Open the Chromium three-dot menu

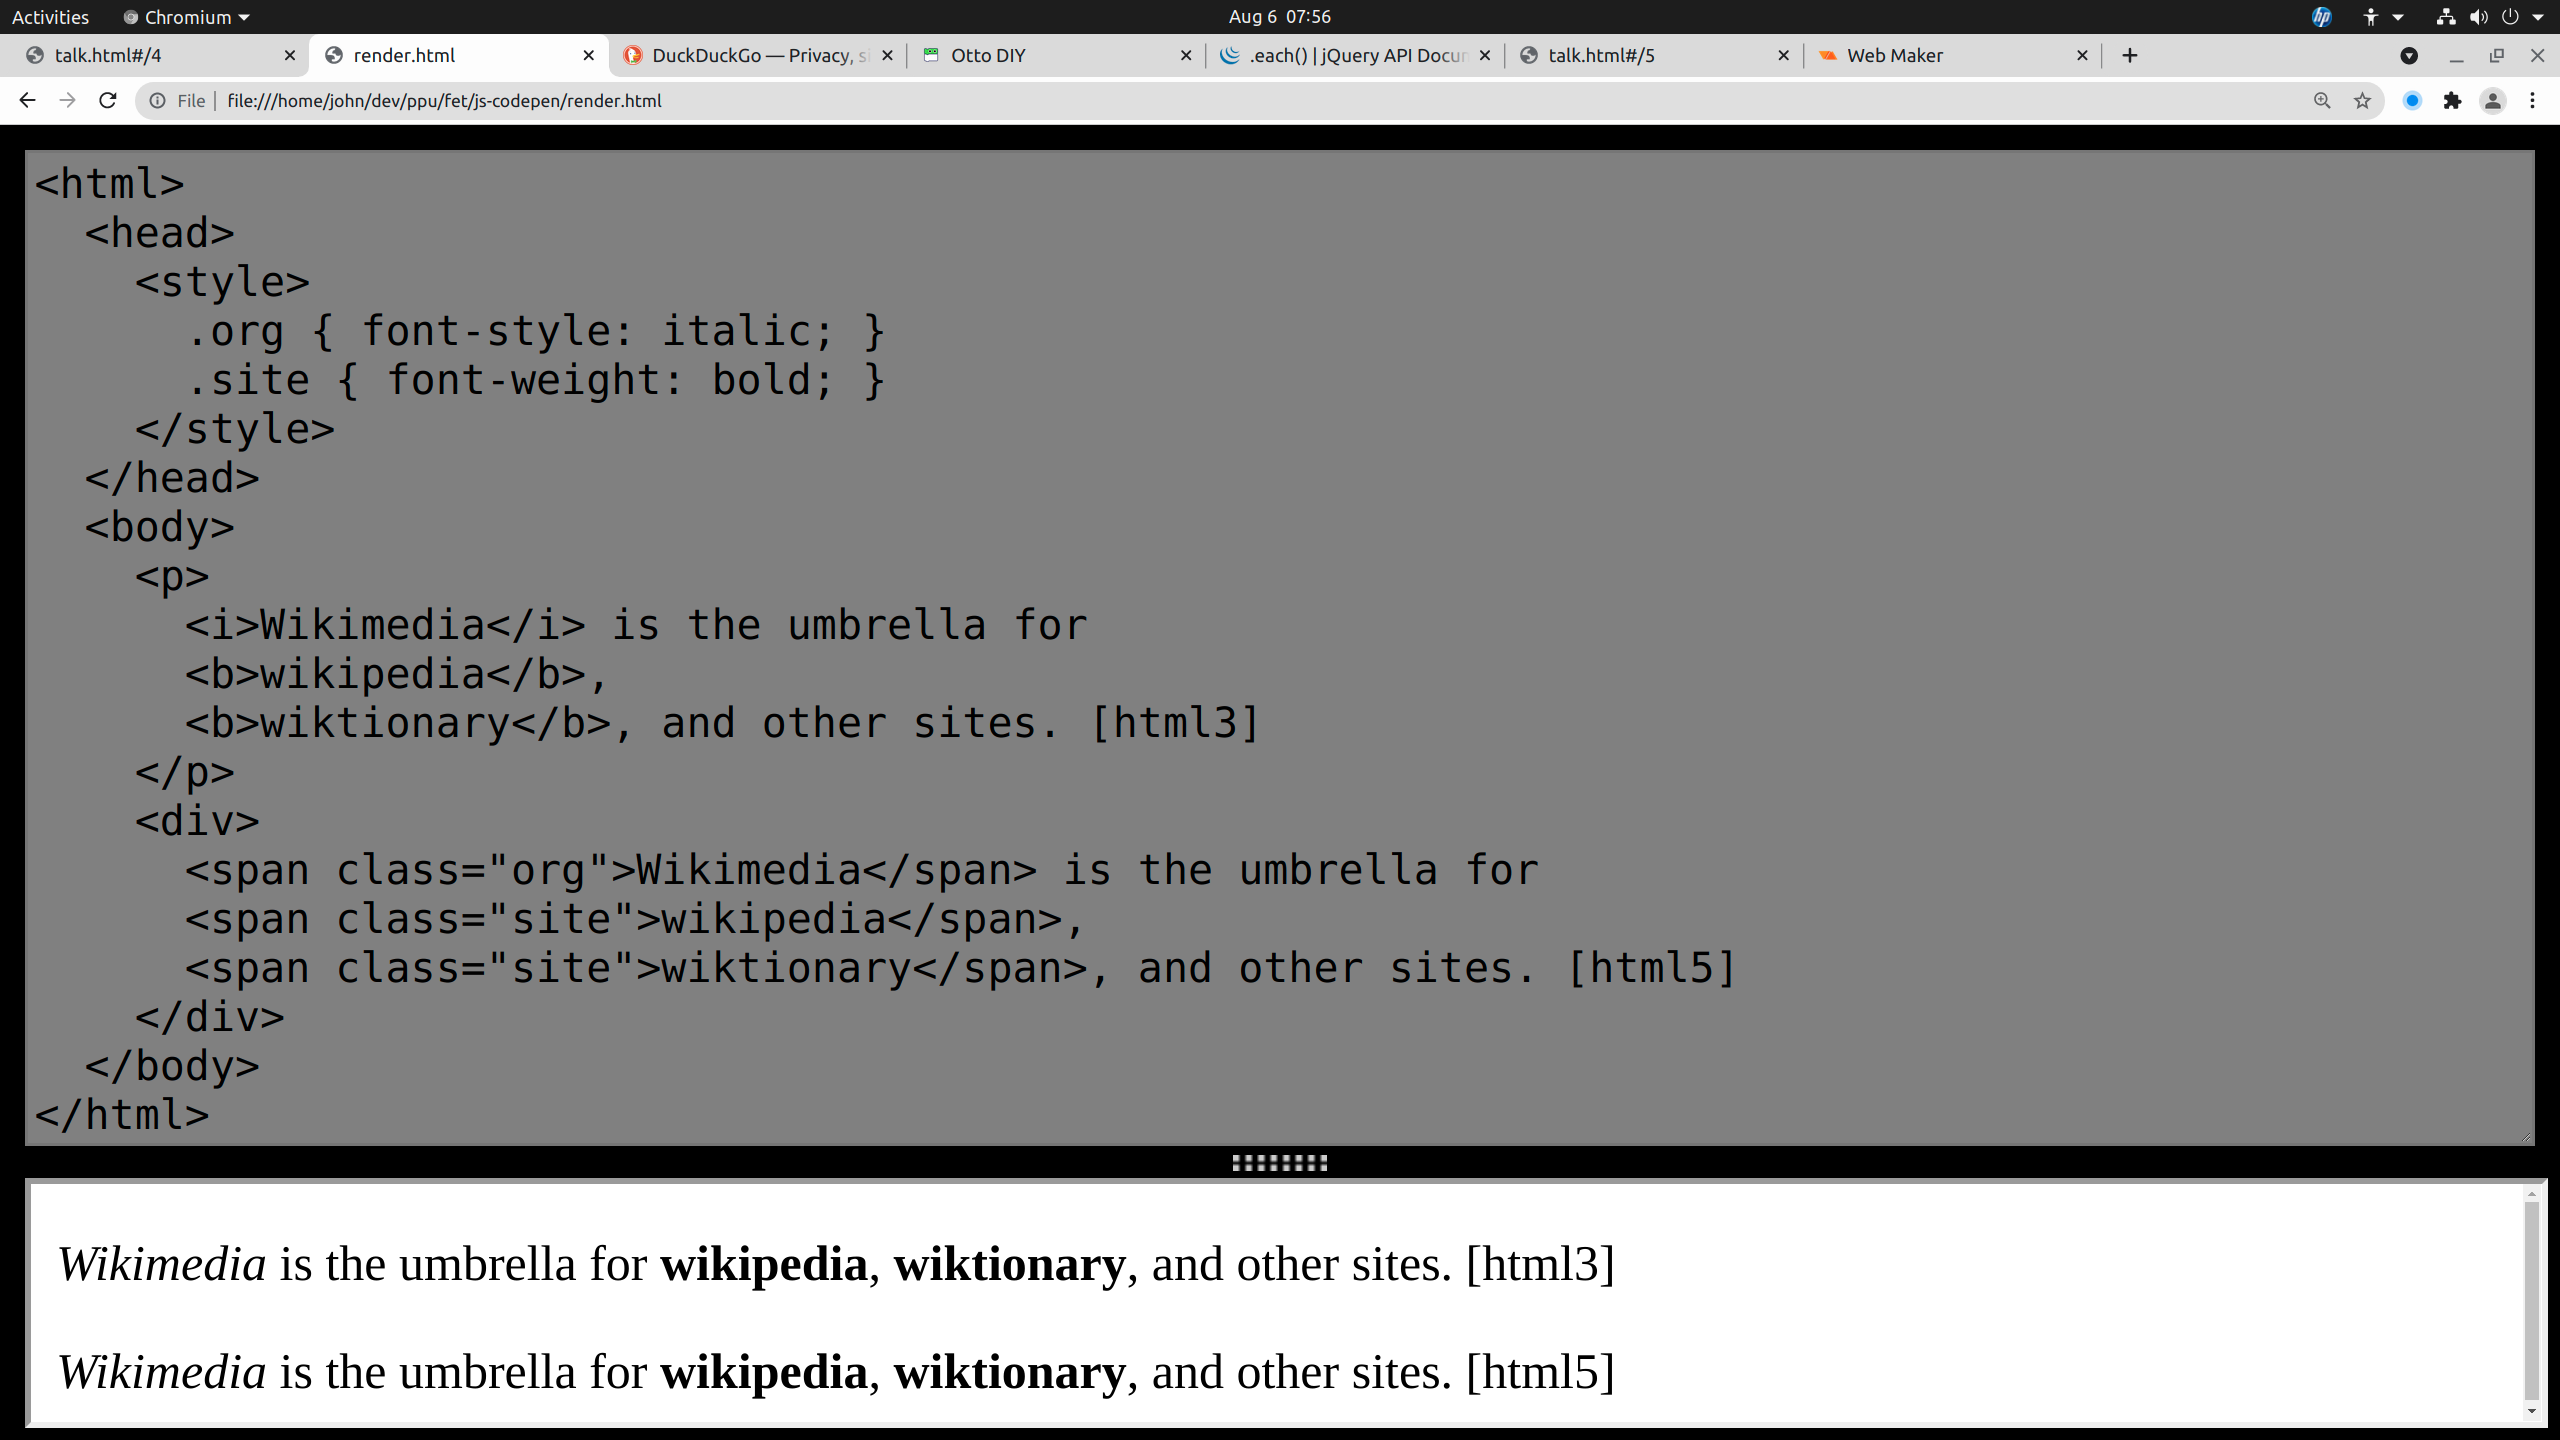point(2533,100)
